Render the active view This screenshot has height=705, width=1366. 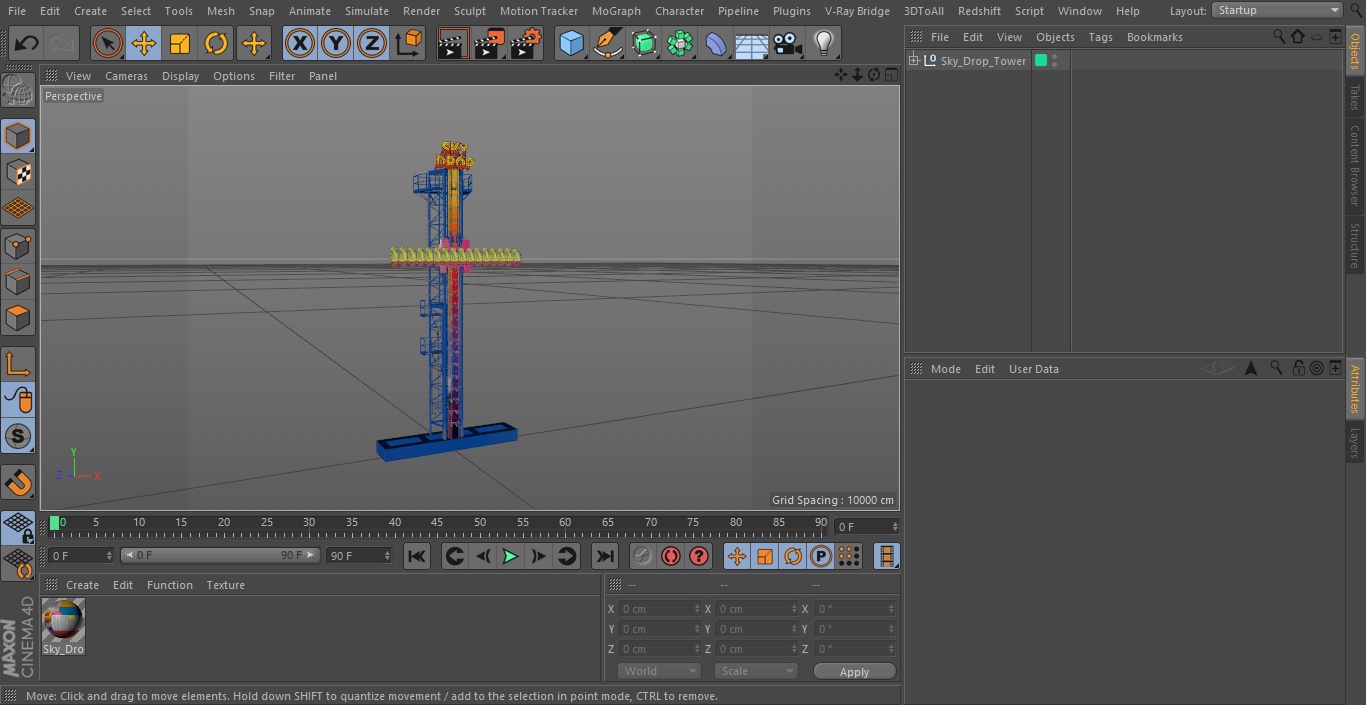tap(453, 43)
